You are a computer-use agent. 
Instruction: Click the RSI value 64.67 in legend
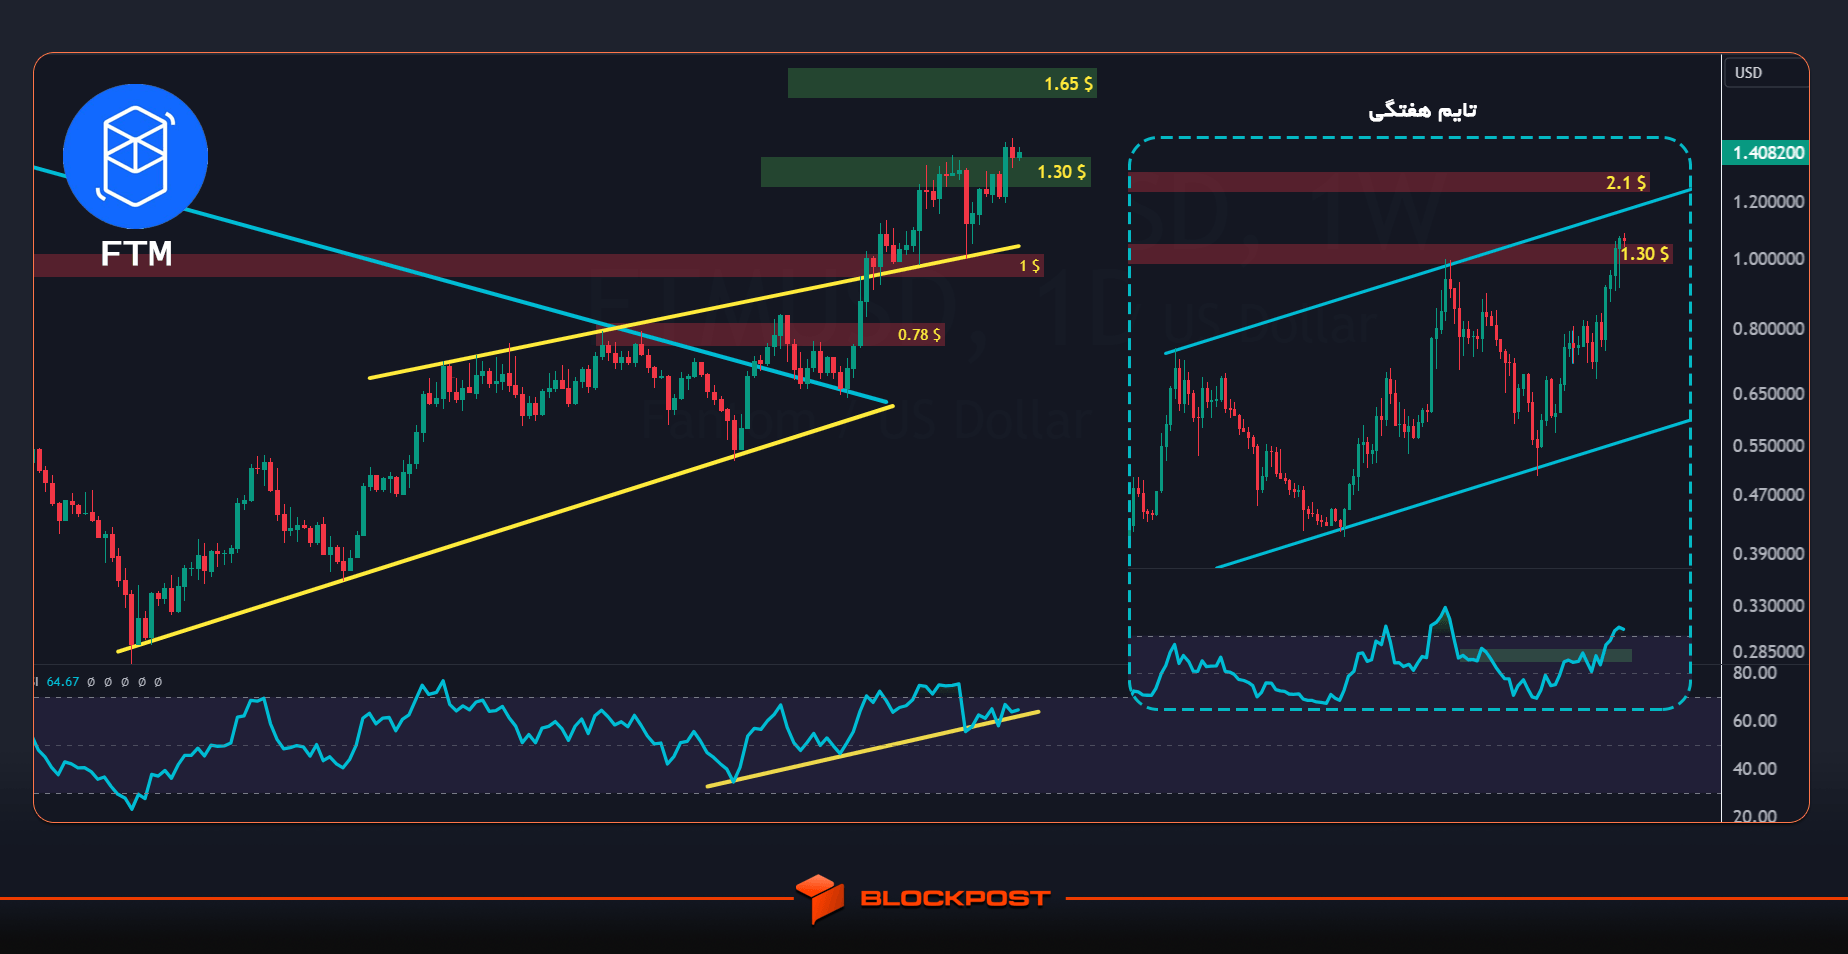pyautogui.click(x=63, y=682)
